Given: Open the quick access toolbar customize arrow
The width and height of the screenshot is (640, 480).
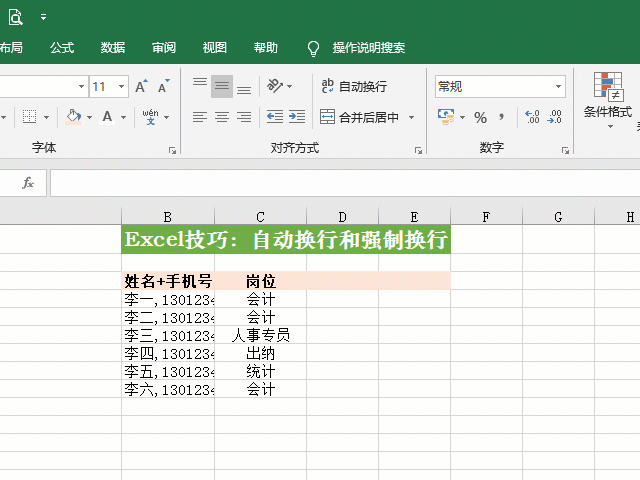Looking at the screenshot, I should coord(43,17).
